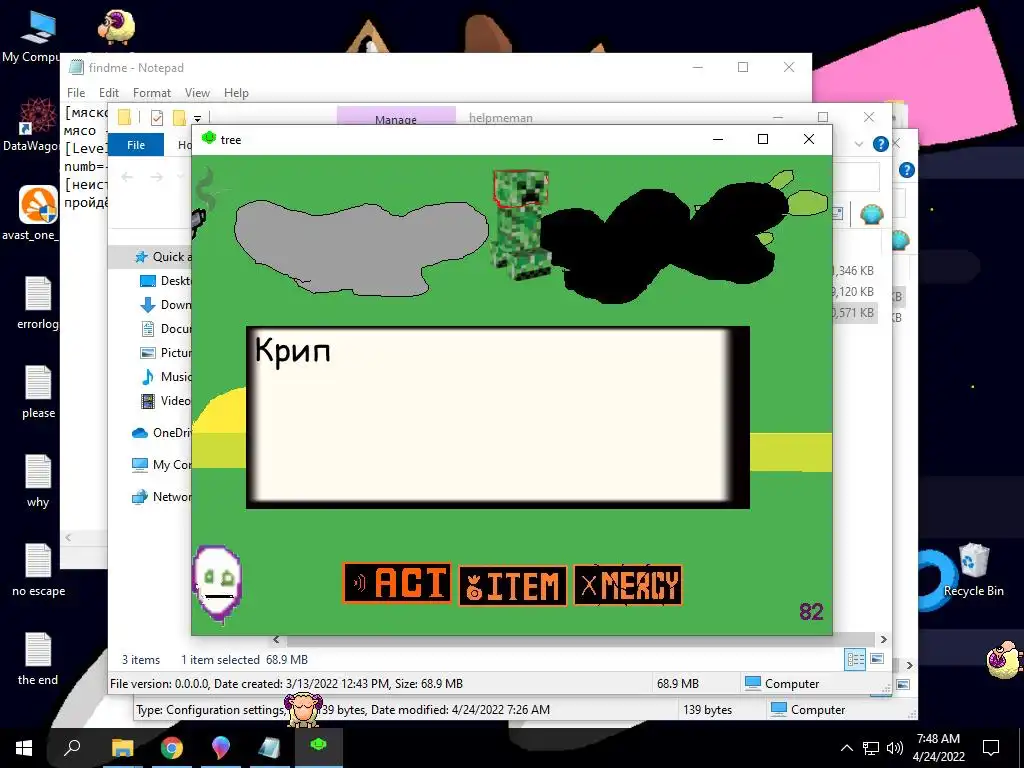The image size is (1024, 768).
Task: Select OneDrive in Explorer sidebar
Action: point(161,432)
